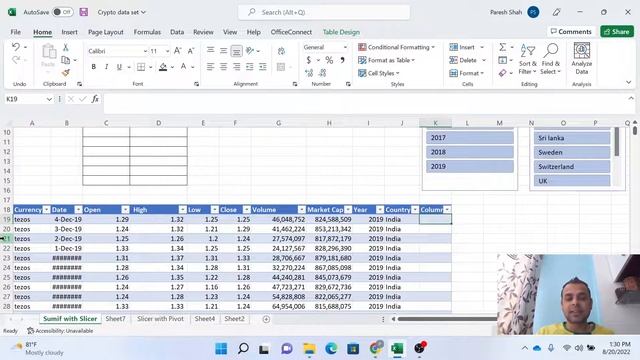This screenshot has width=640, height=360.
Task: Click the Save icon in title bar
Action: (x=84, y=12)
